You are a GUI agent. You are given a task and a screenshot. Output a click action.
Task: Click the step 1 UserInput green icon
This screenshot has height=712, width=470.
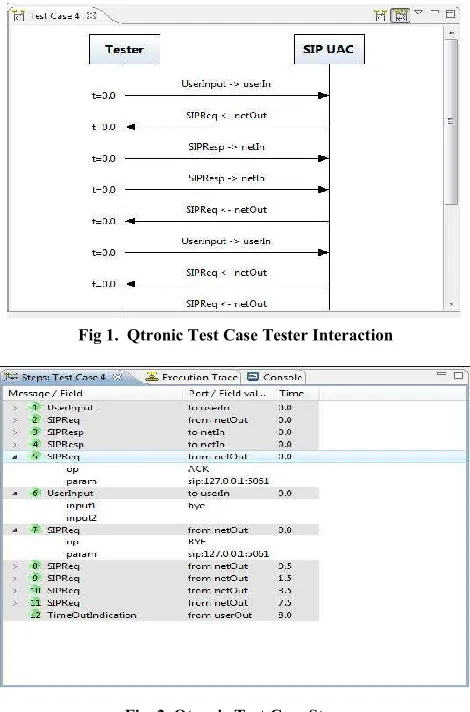point(35,407)
